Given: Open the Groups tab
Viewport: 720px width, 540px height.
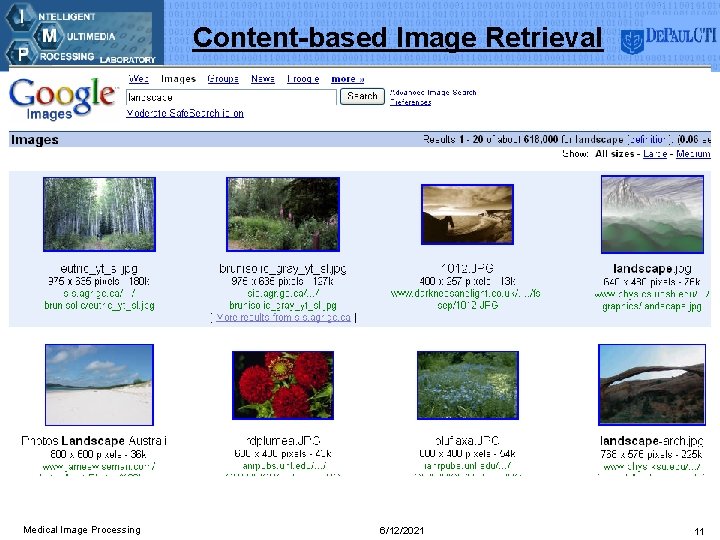Looking at the screenshot, I should [223, 79].
